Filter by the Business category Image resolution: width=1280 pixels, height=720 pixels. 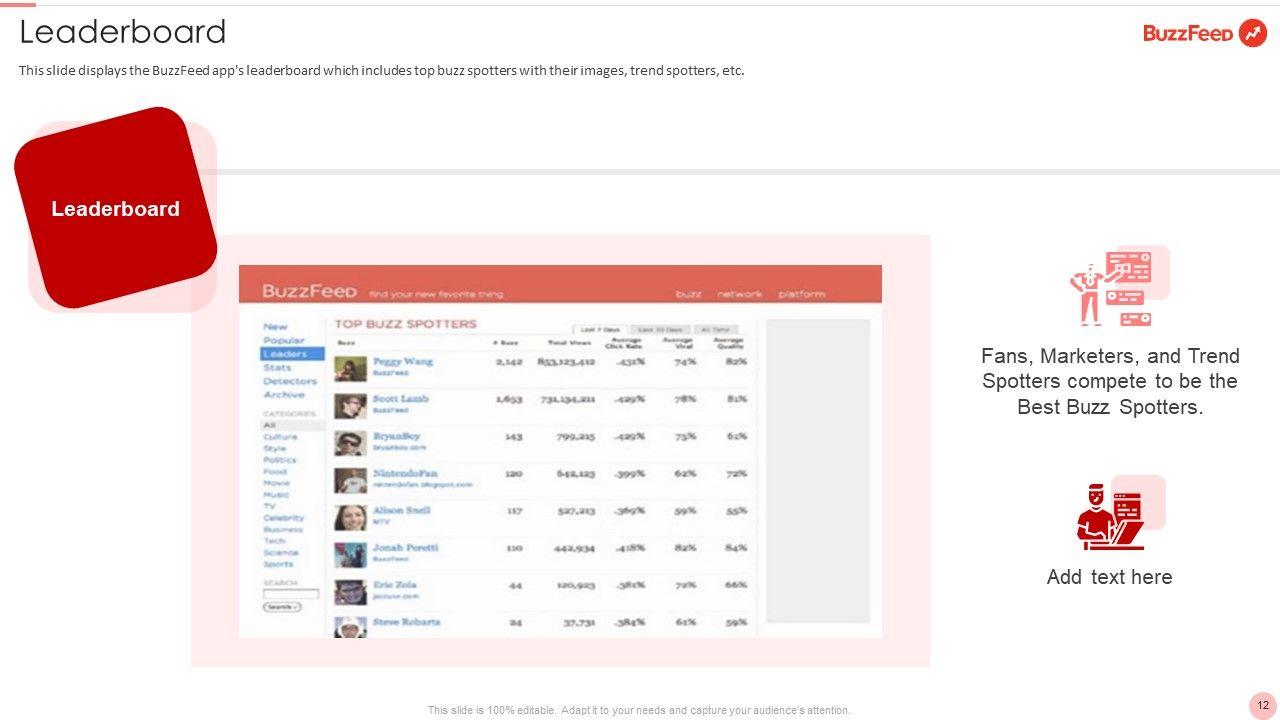283,529
